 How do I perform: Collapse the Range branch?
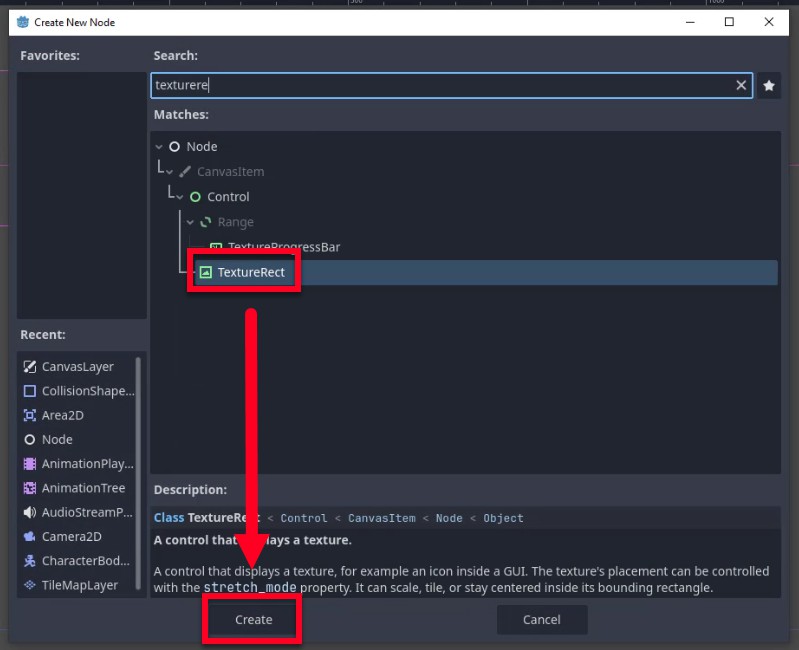pyautogui.click(x=190, y=222)
